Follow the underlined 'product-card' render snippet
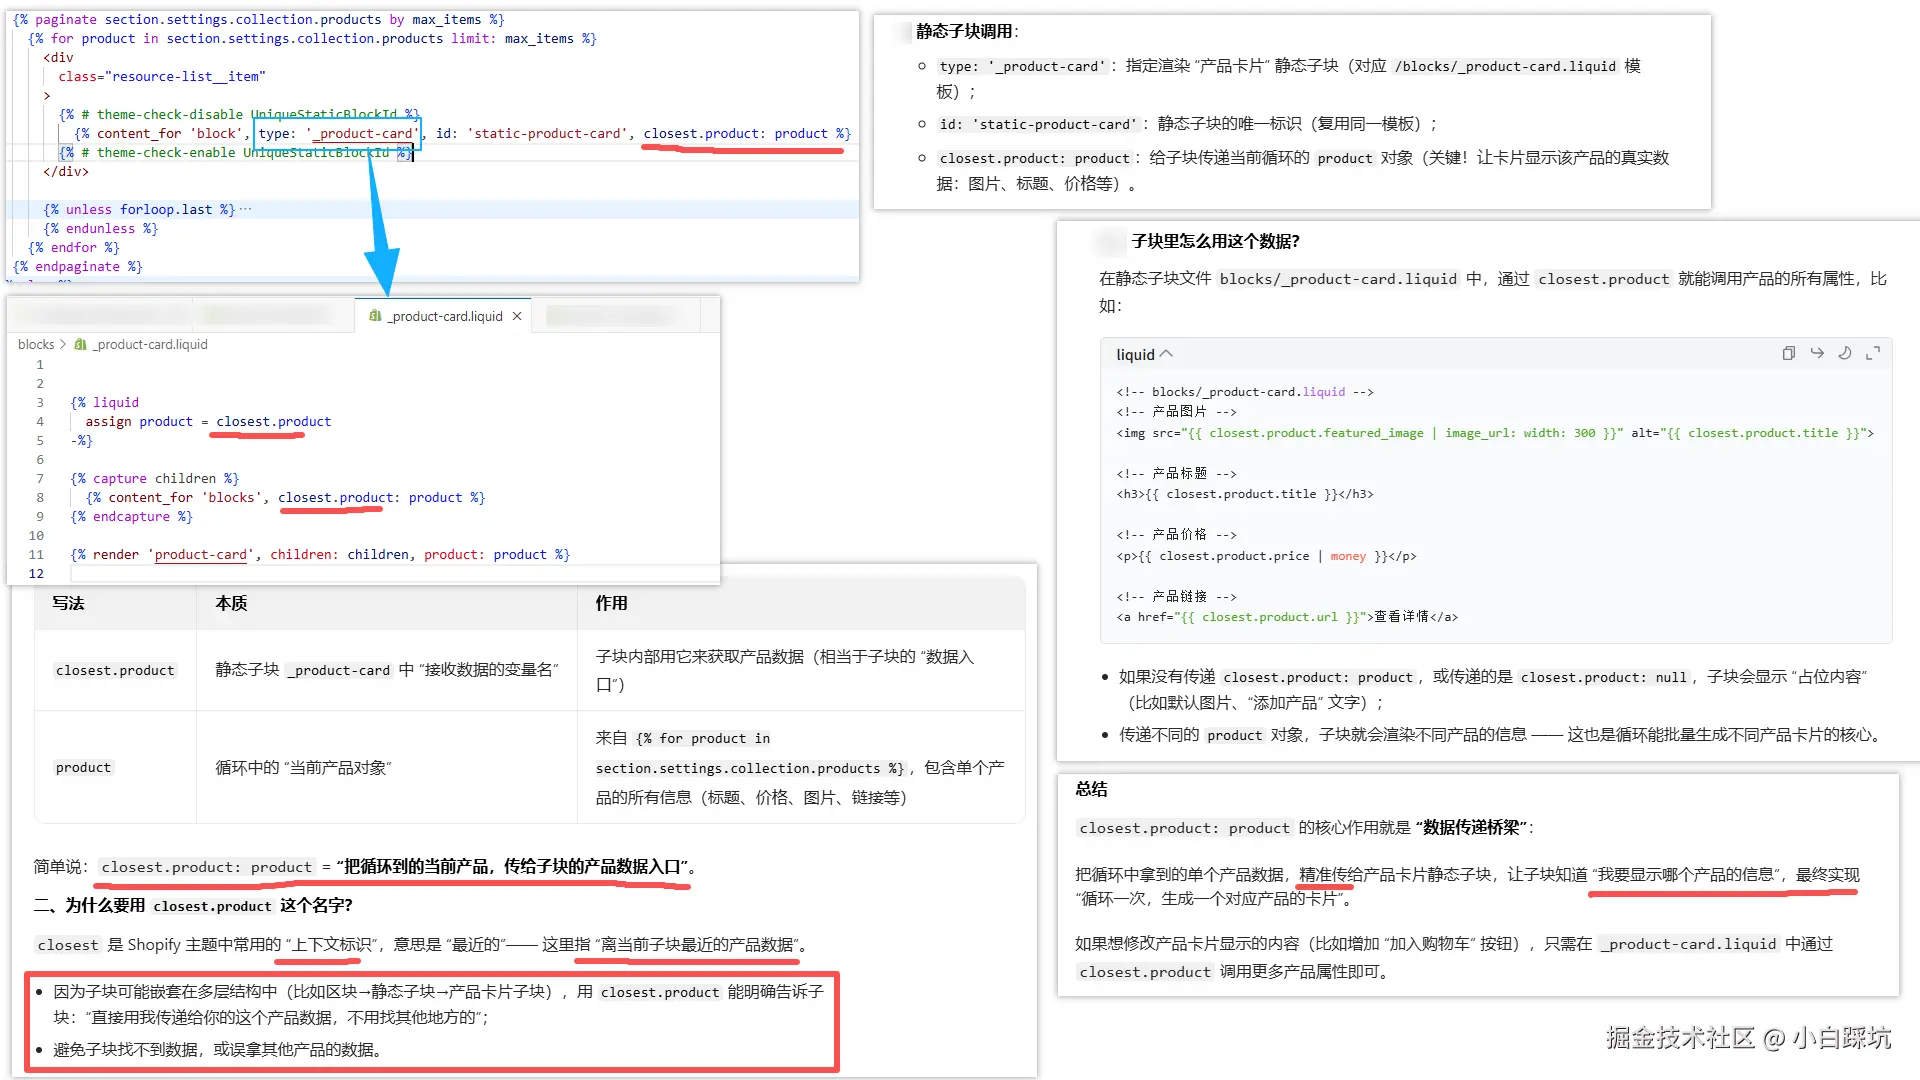The width and height of the screenshot is (1920, 1080). tap(200, 554)
